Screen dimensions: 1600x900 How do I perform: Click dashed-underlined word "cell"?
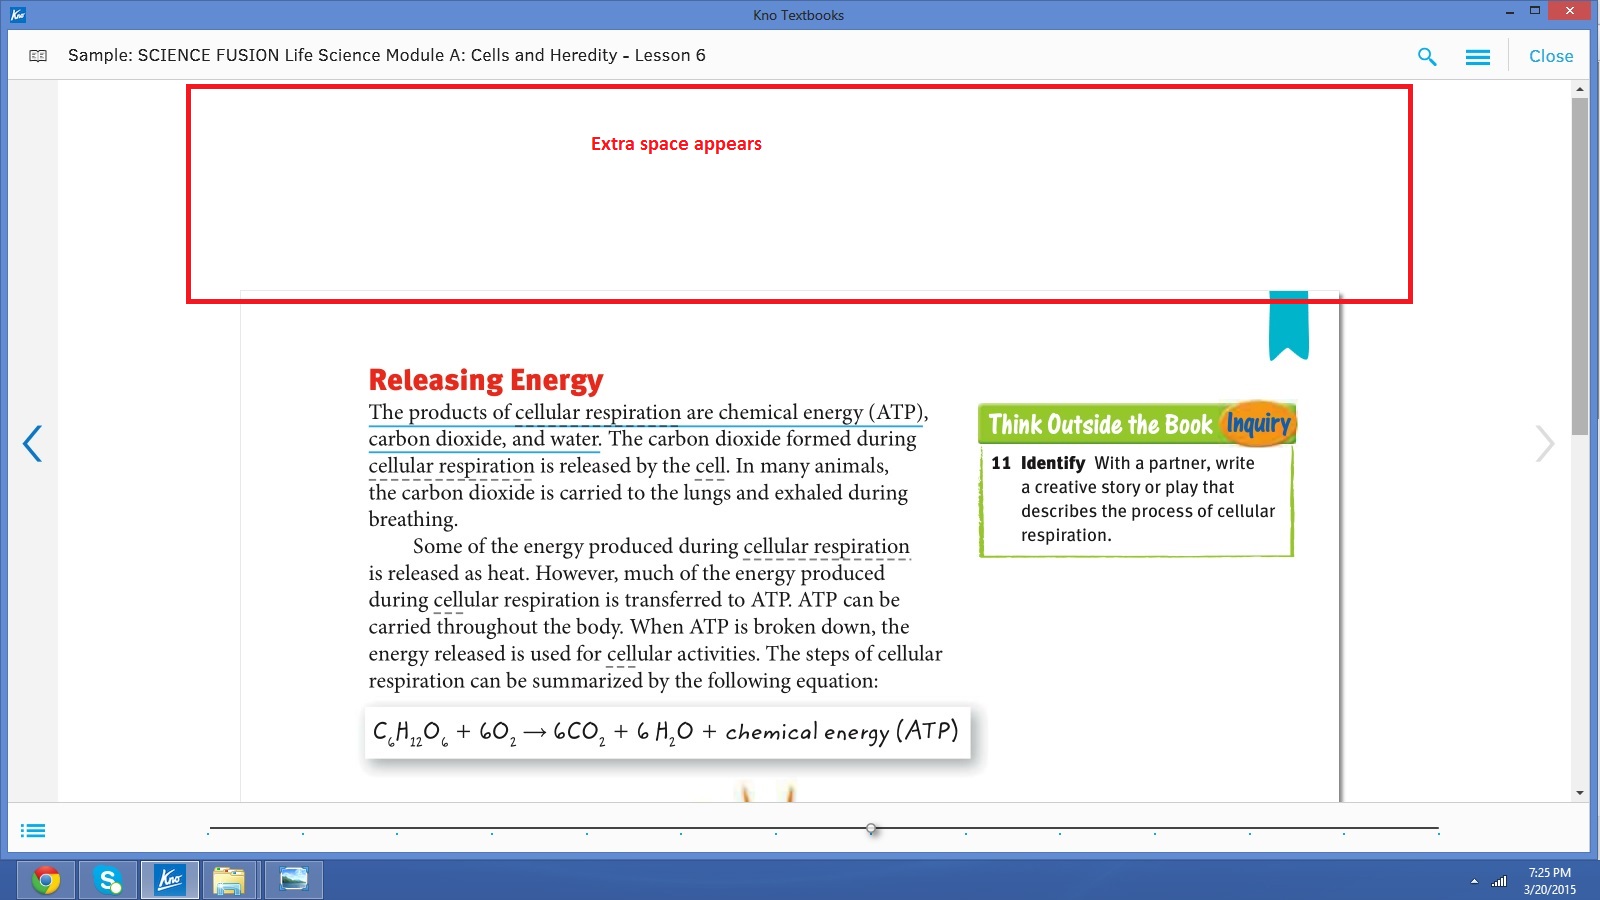click(711, 466)
